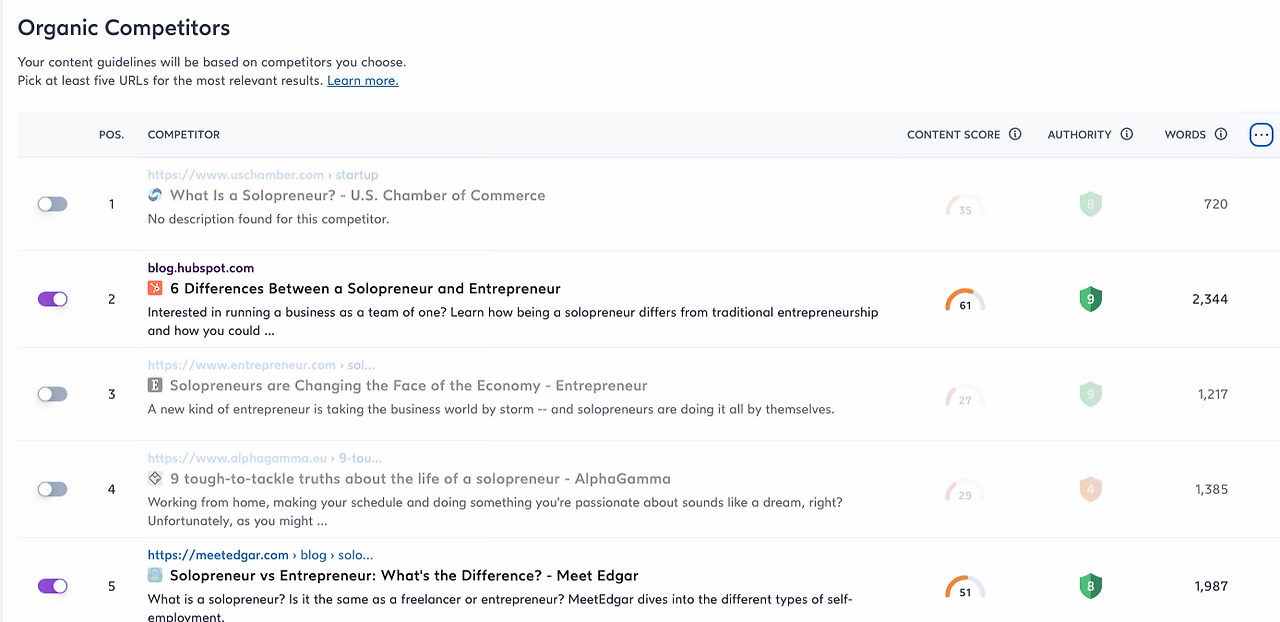
Task: Enable the AlphaGamma competitor toggle
Action: point(52,489)
